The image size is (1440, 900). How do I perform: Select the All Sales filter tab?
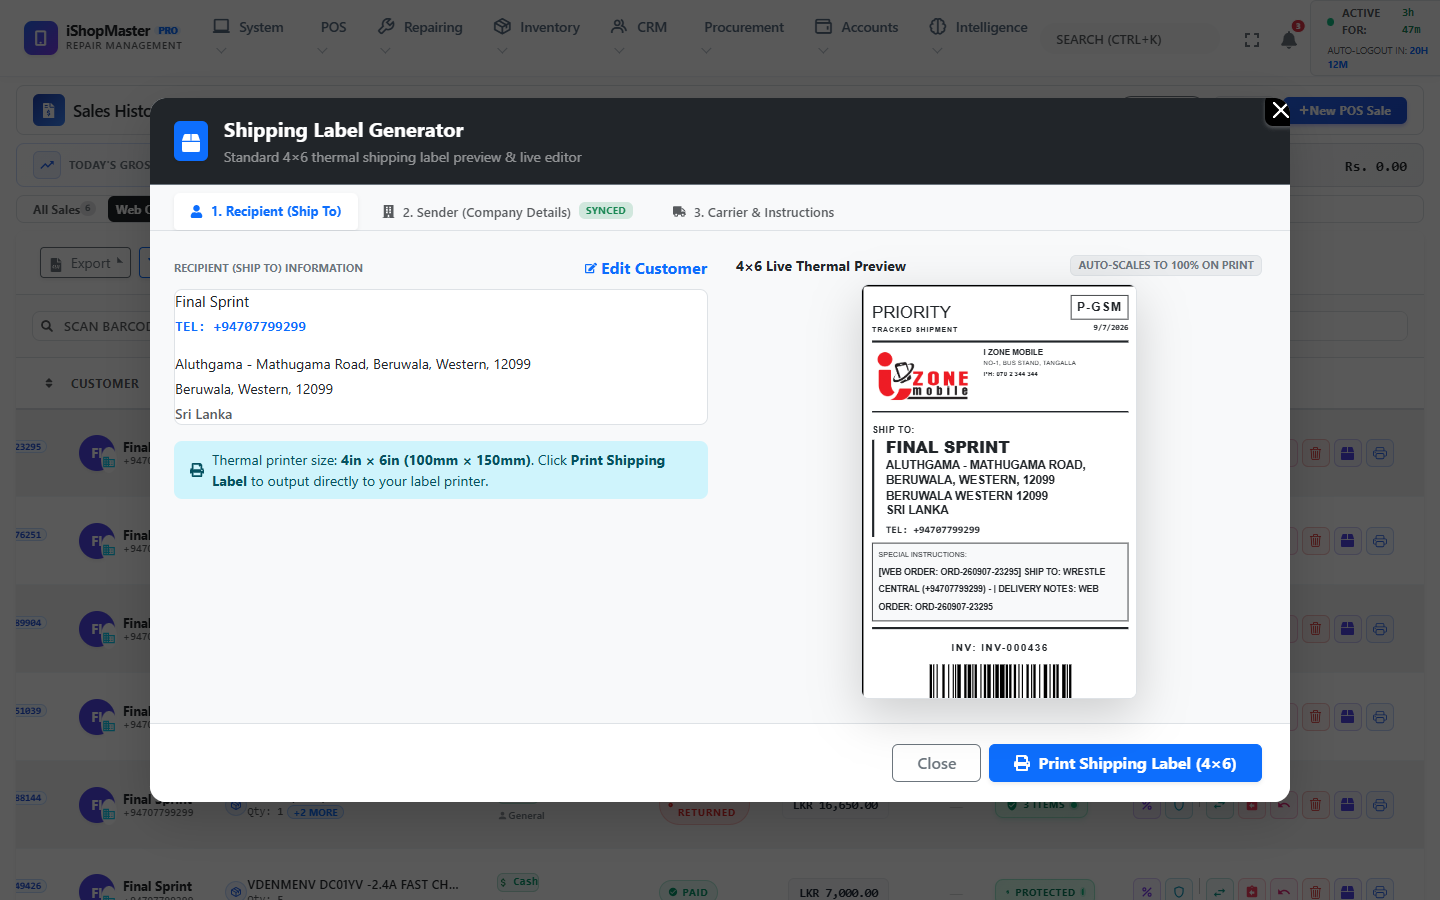63,209
